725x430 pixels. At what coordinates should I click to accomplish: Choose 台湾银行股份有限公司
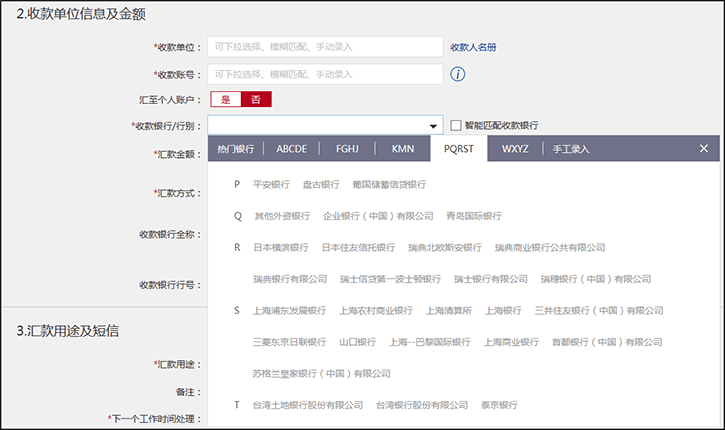(422, 405)
